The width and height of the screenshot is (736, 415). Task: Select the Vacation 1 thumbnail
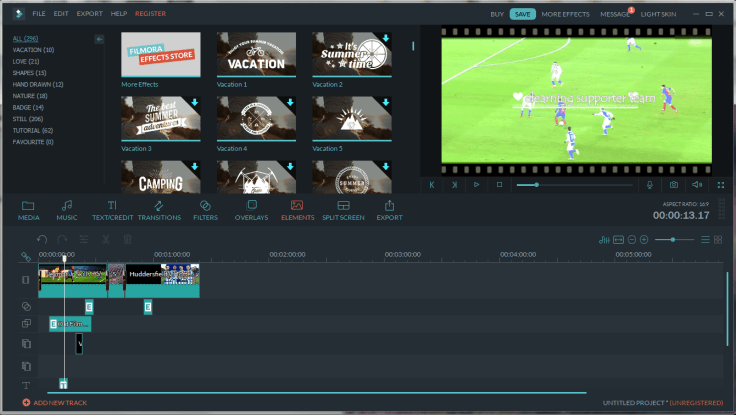coord(256,54)
